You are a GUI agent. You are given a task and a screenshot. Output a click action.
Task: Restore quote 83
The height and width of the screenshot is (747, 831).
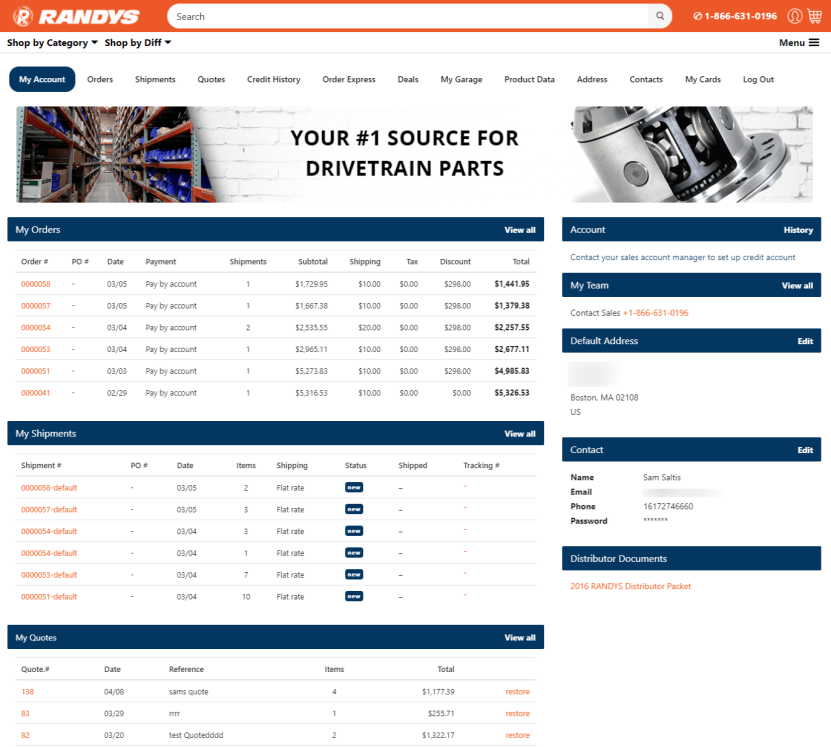tap(517, 713)
